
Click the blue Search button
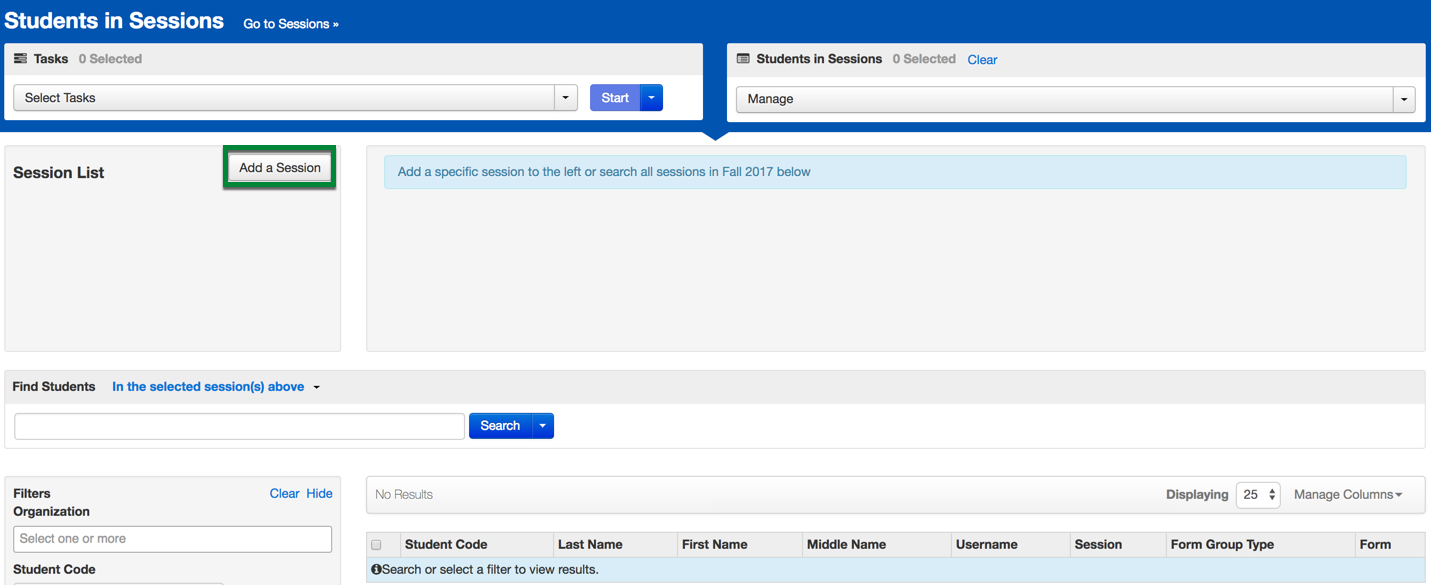500,426
